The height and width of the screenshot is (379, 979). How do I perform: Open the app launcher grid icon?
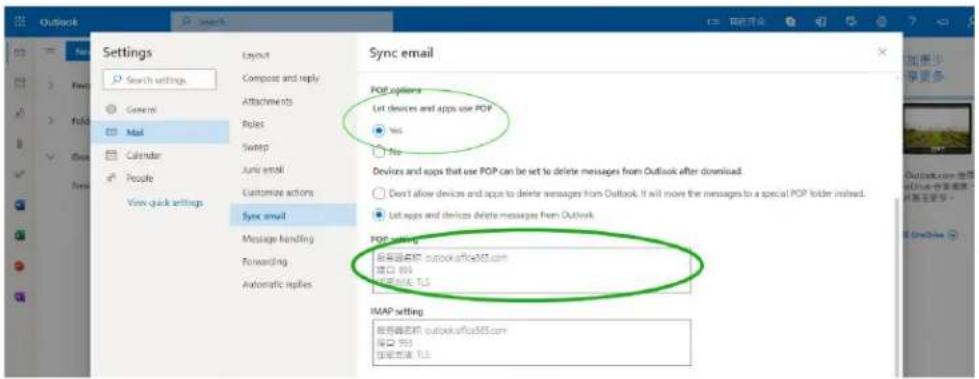tap(19, 22)
